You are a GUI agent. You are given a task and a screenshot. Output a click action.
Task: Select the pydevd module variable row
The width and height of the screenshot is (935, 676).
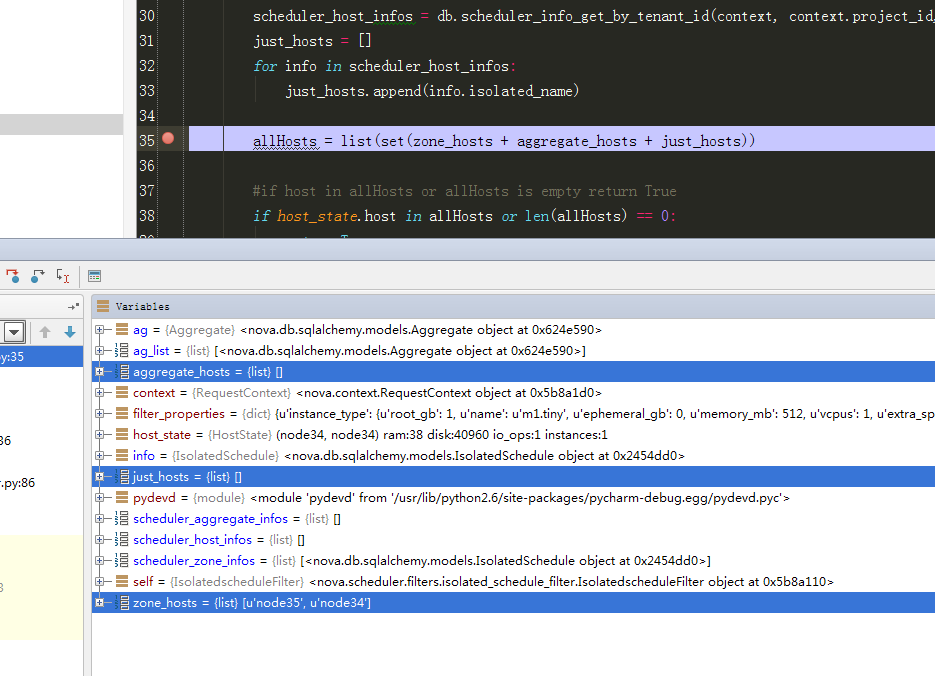coord(513,497)
